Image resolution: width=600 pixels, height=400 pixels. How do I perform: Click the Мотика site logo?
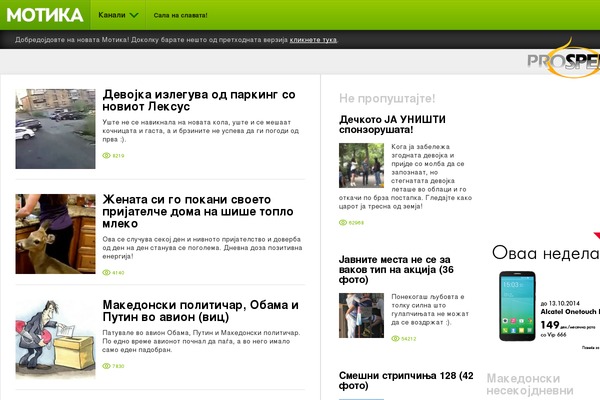pos(42,16)
